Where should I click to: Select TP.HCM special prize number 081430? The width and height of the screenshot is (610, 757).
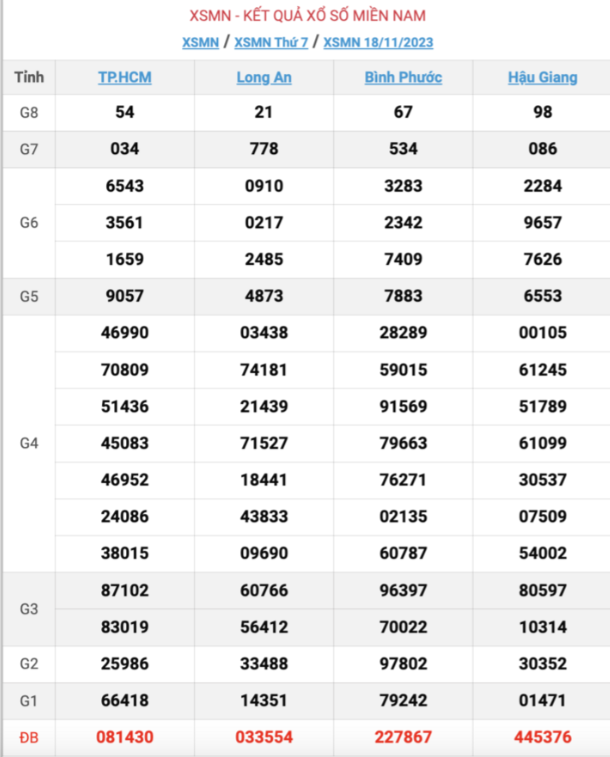(x=125, y=737)
